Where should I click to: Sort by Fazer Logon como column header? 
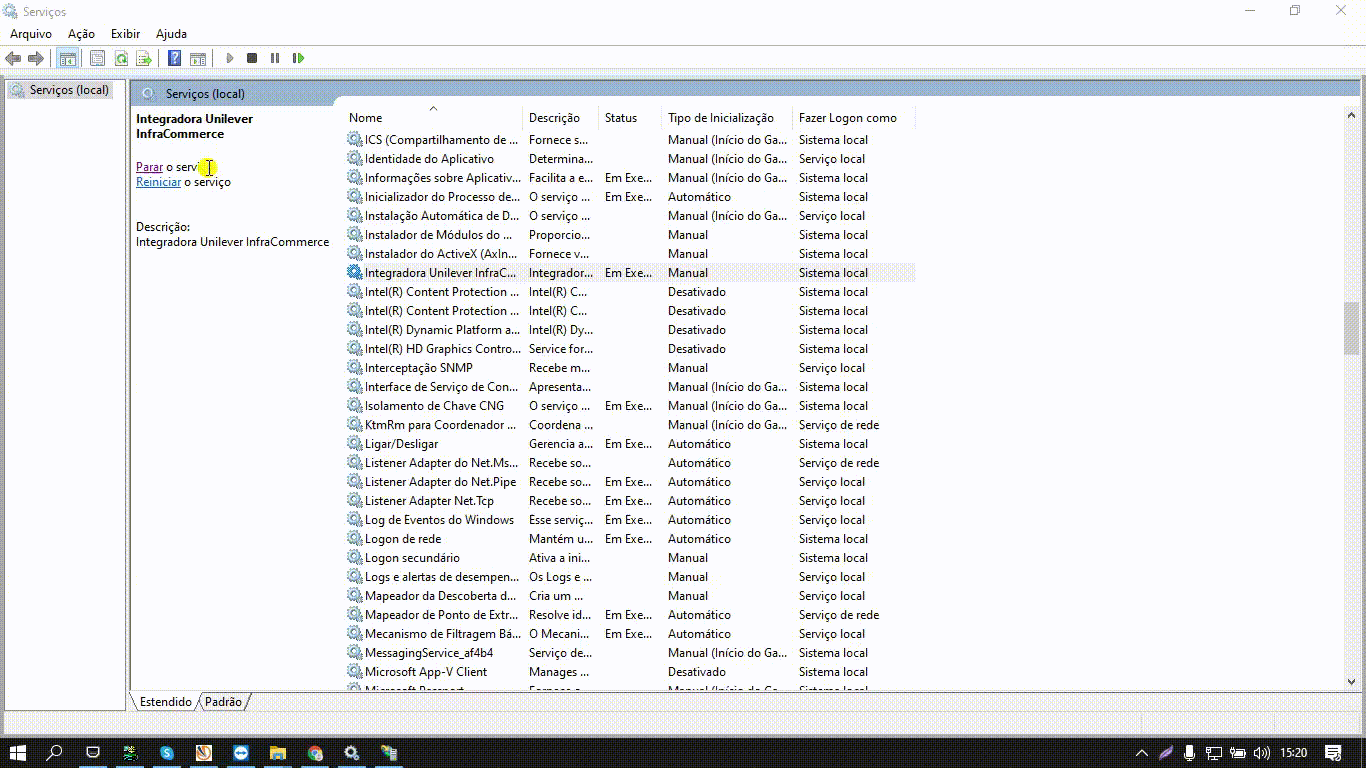click(853, 118)
